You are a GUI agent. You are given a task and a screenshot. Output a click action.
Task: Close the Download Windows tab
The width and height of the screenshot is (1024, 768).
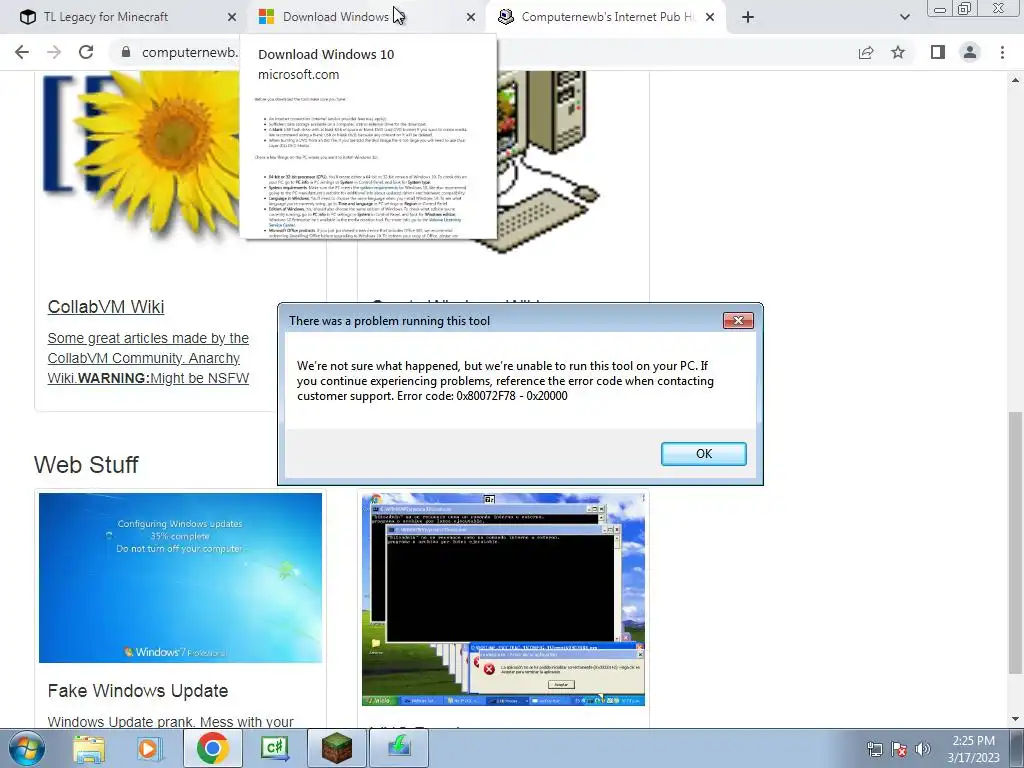pyautogui.click(x=471, y=18)
